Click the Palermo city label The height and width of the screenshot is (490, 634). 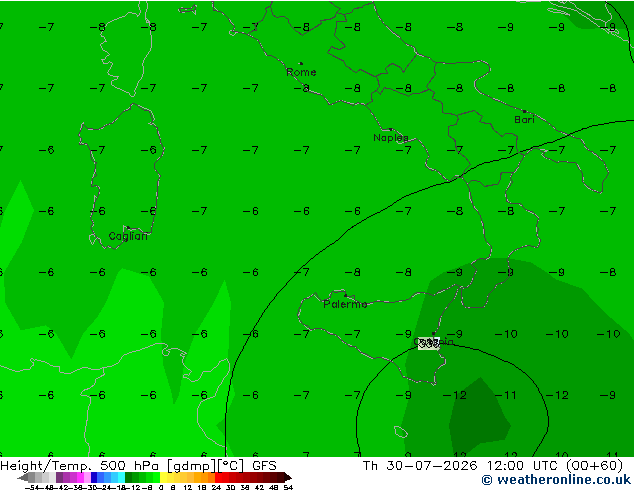[345, 304]
